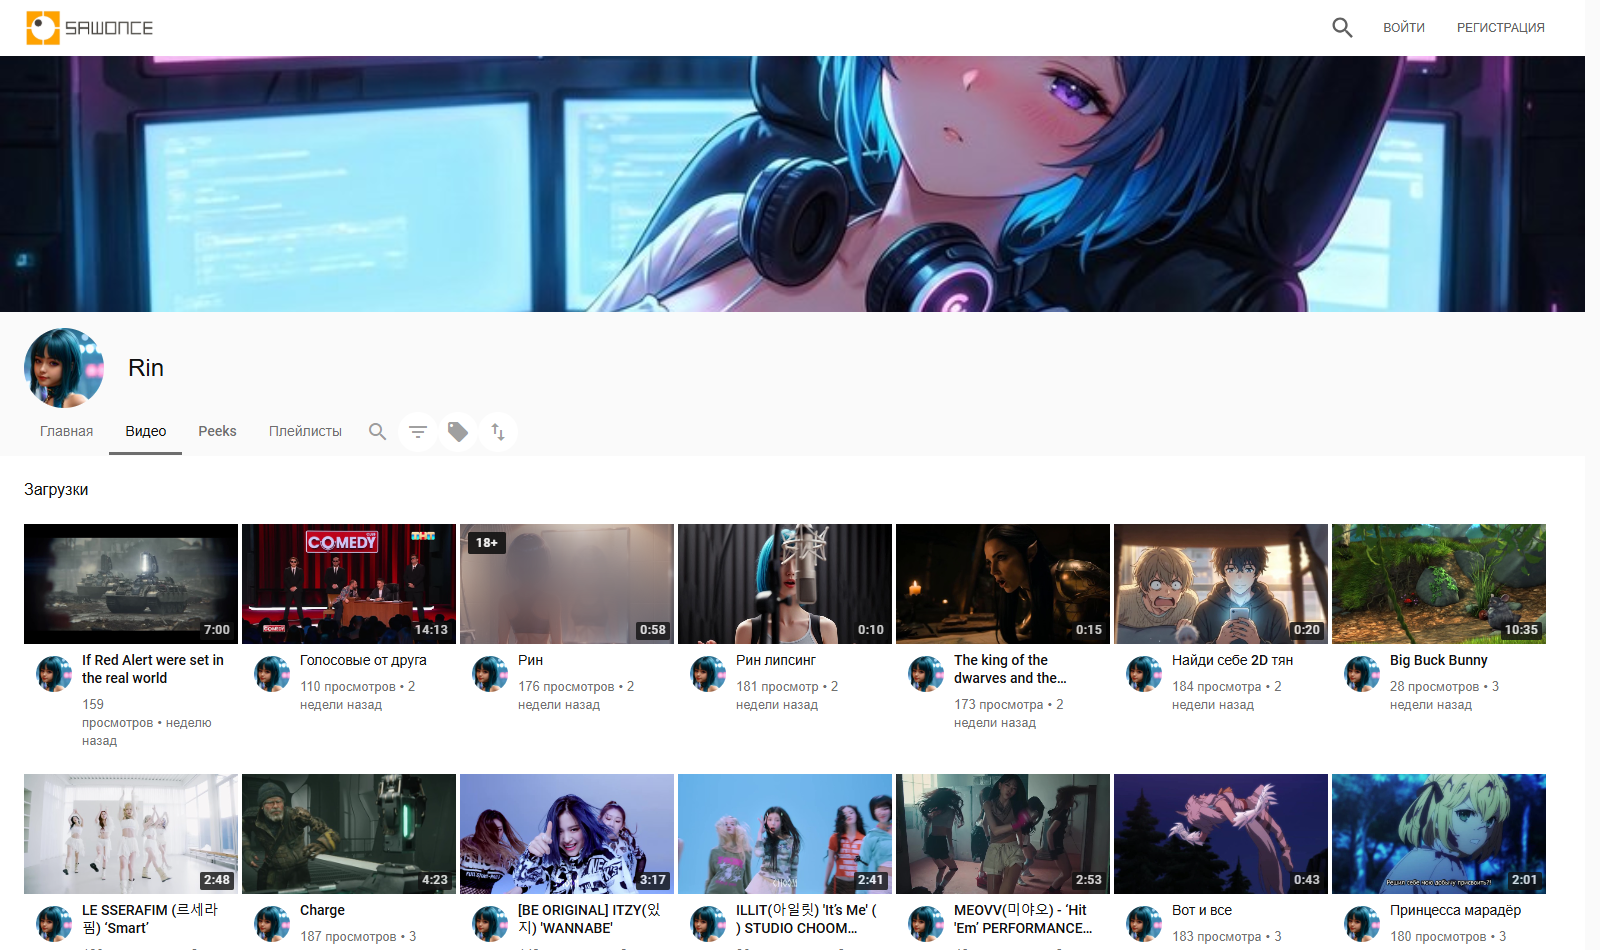
Task: Open the Peeks tab
Action: pos(217,431)
